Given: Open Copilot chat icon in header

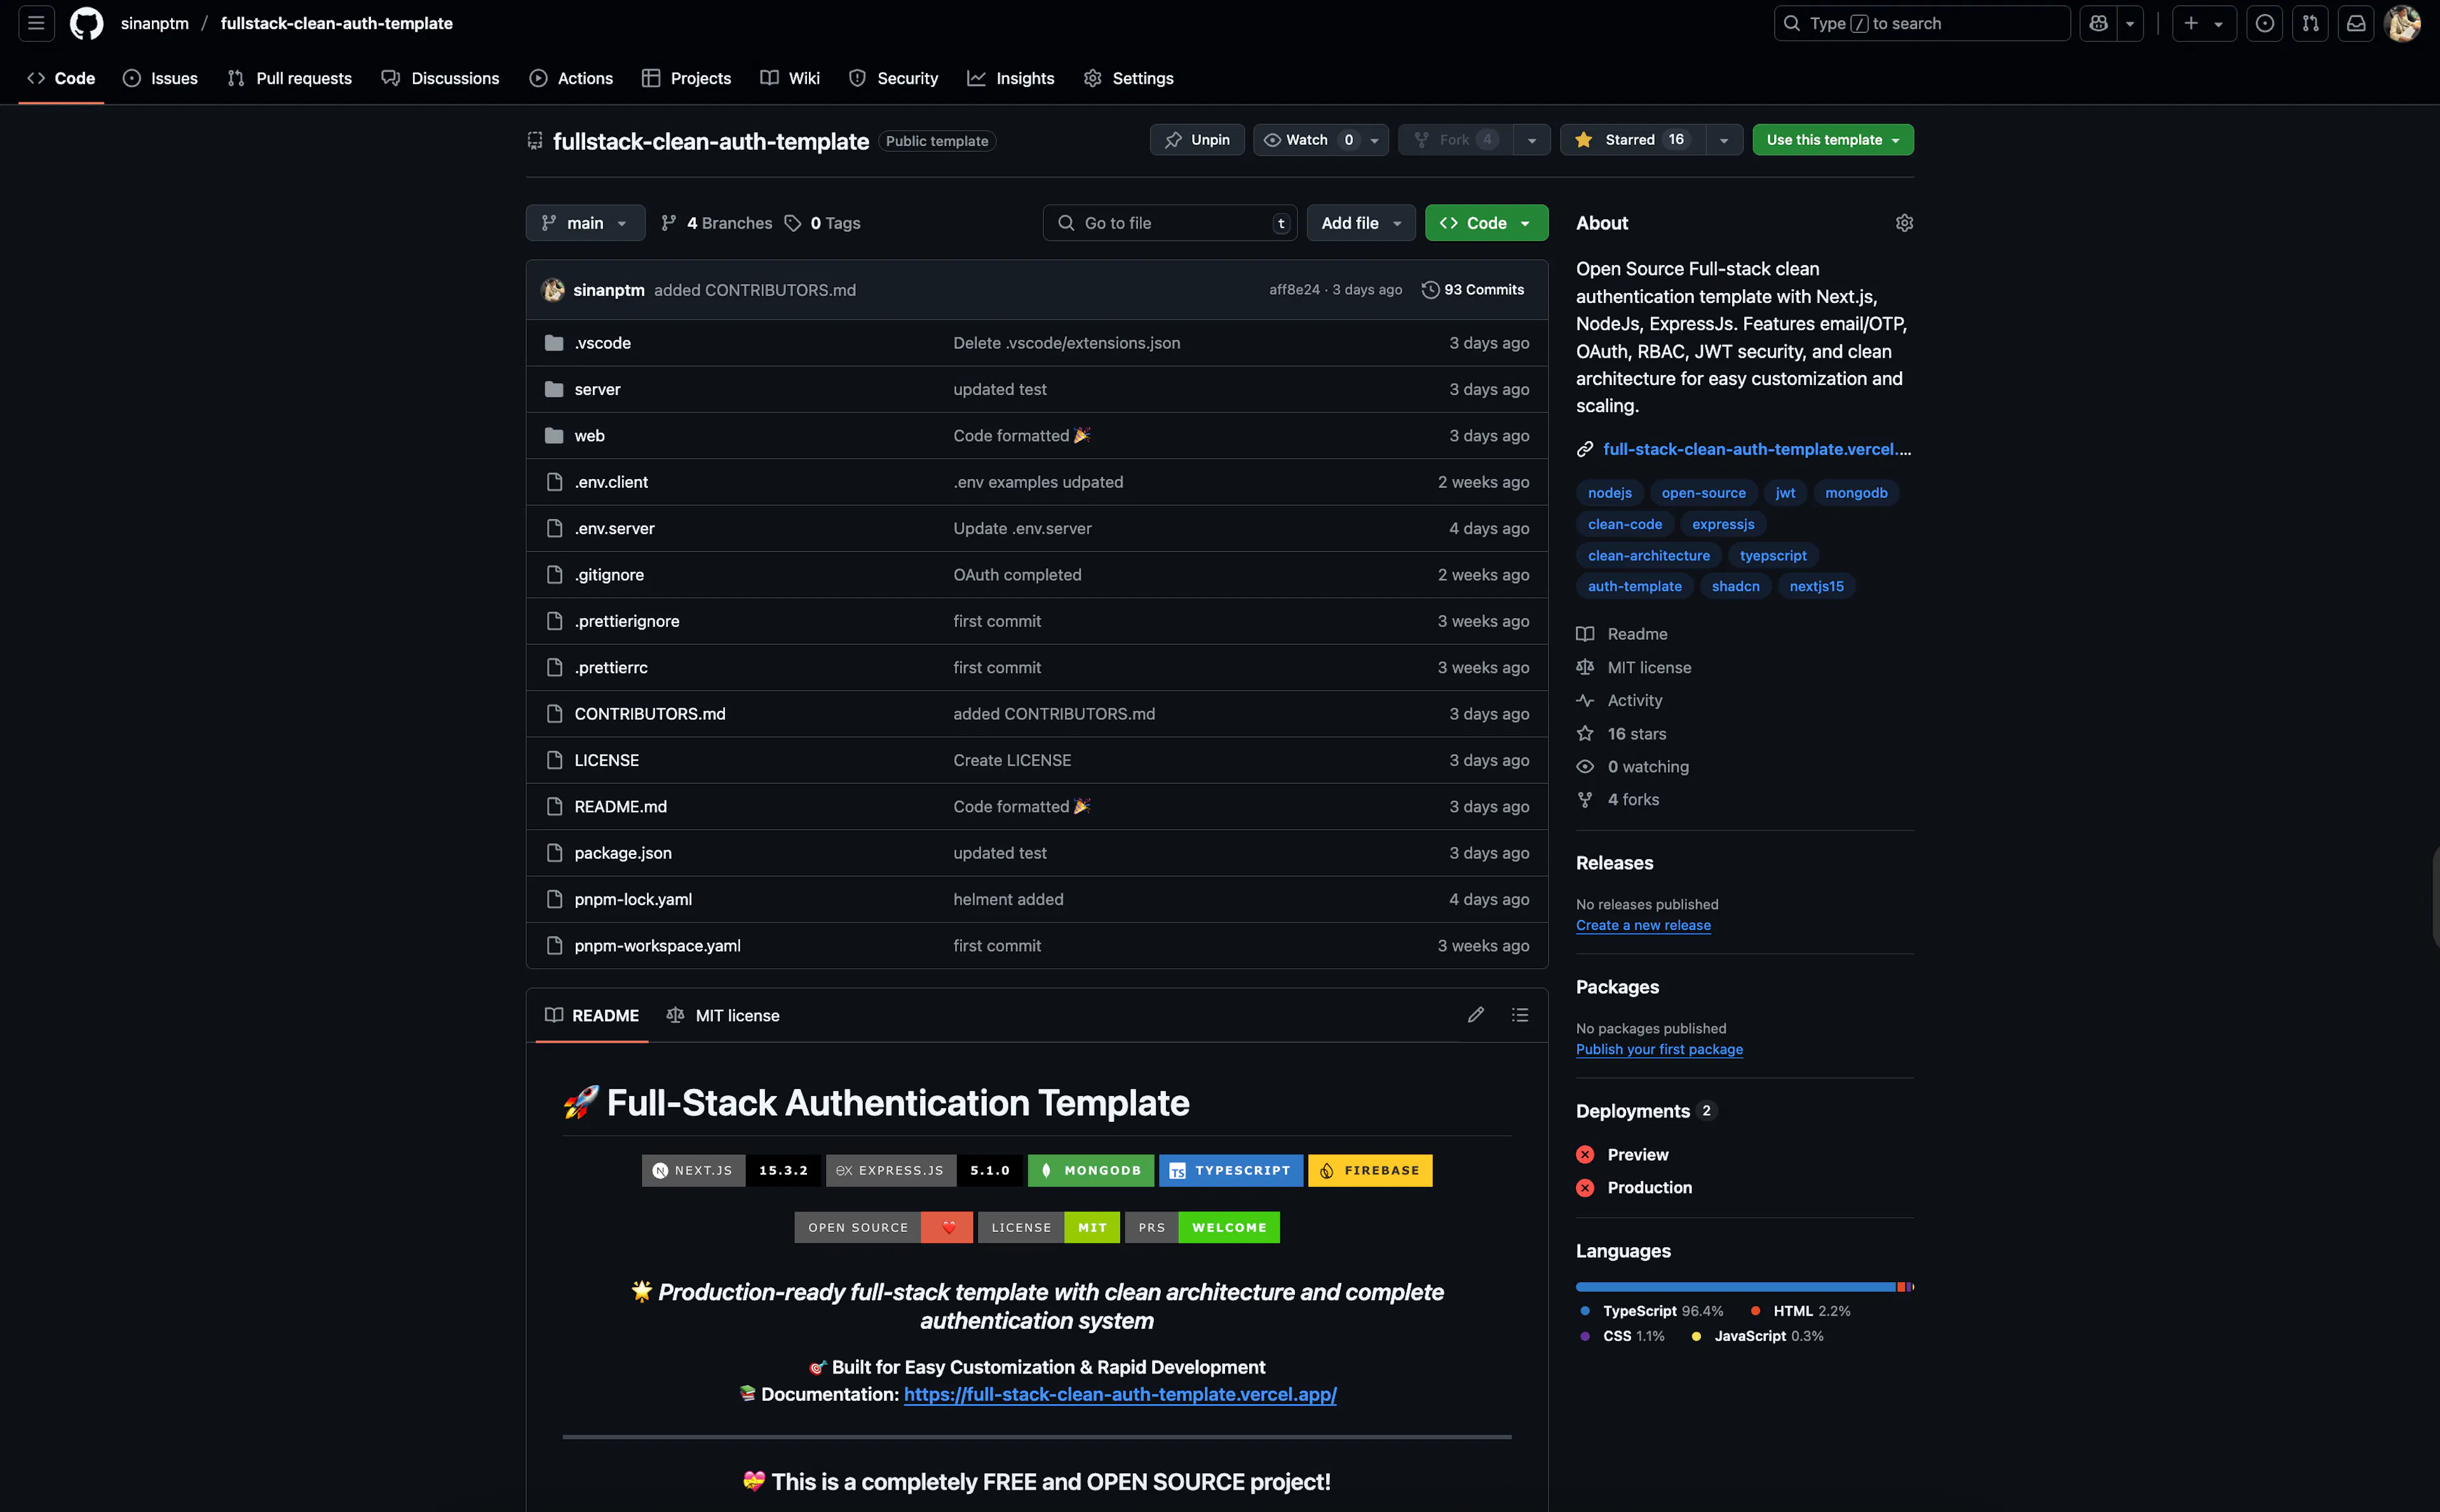Looking at the screenshot, I should [x=2098, y=23].
